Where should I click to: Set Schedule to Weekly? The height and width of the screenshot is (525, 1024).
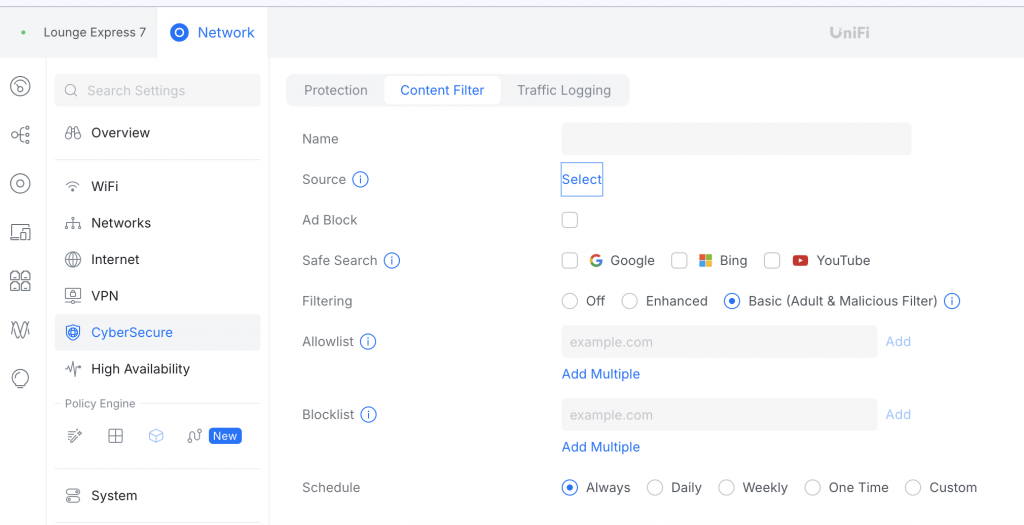726,488
